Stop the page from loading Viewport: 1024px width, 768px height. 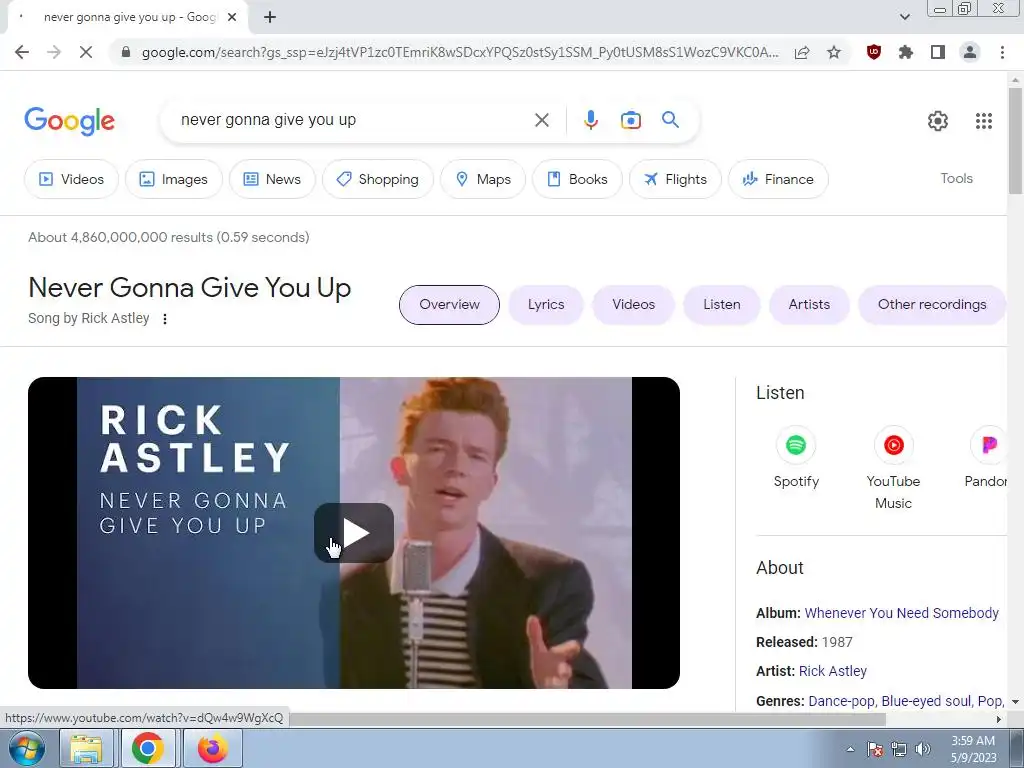(86, 52)
